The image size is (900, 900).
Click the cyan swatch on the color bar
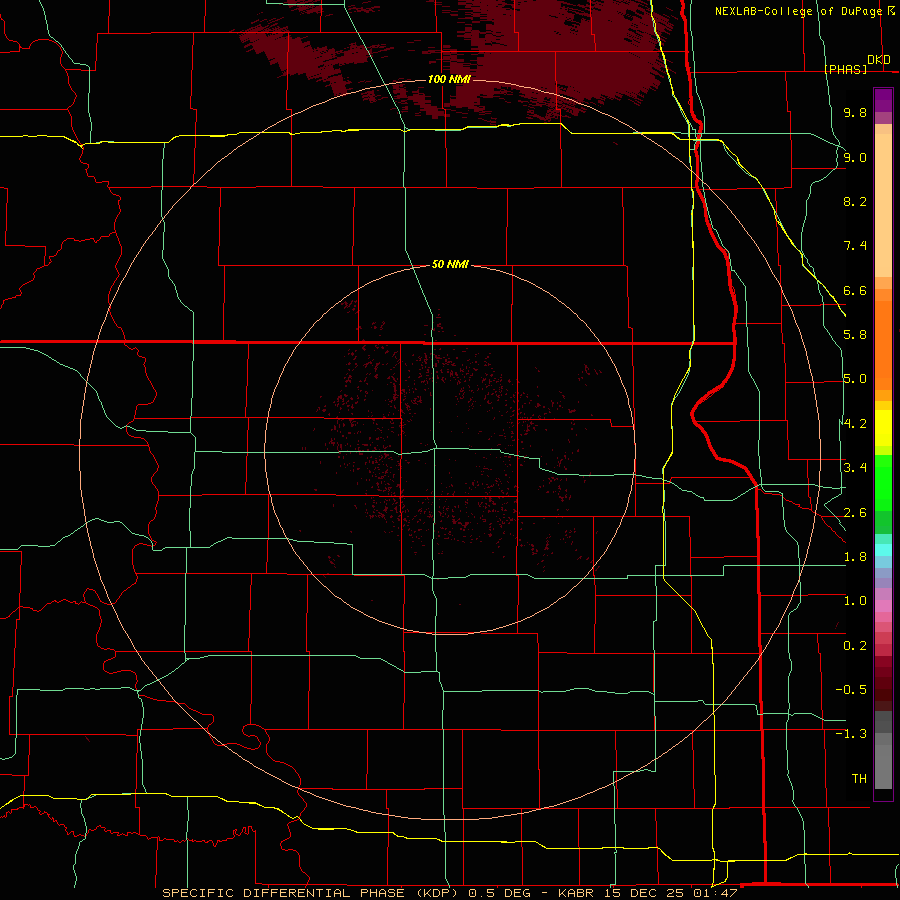(x=883, y=550)
